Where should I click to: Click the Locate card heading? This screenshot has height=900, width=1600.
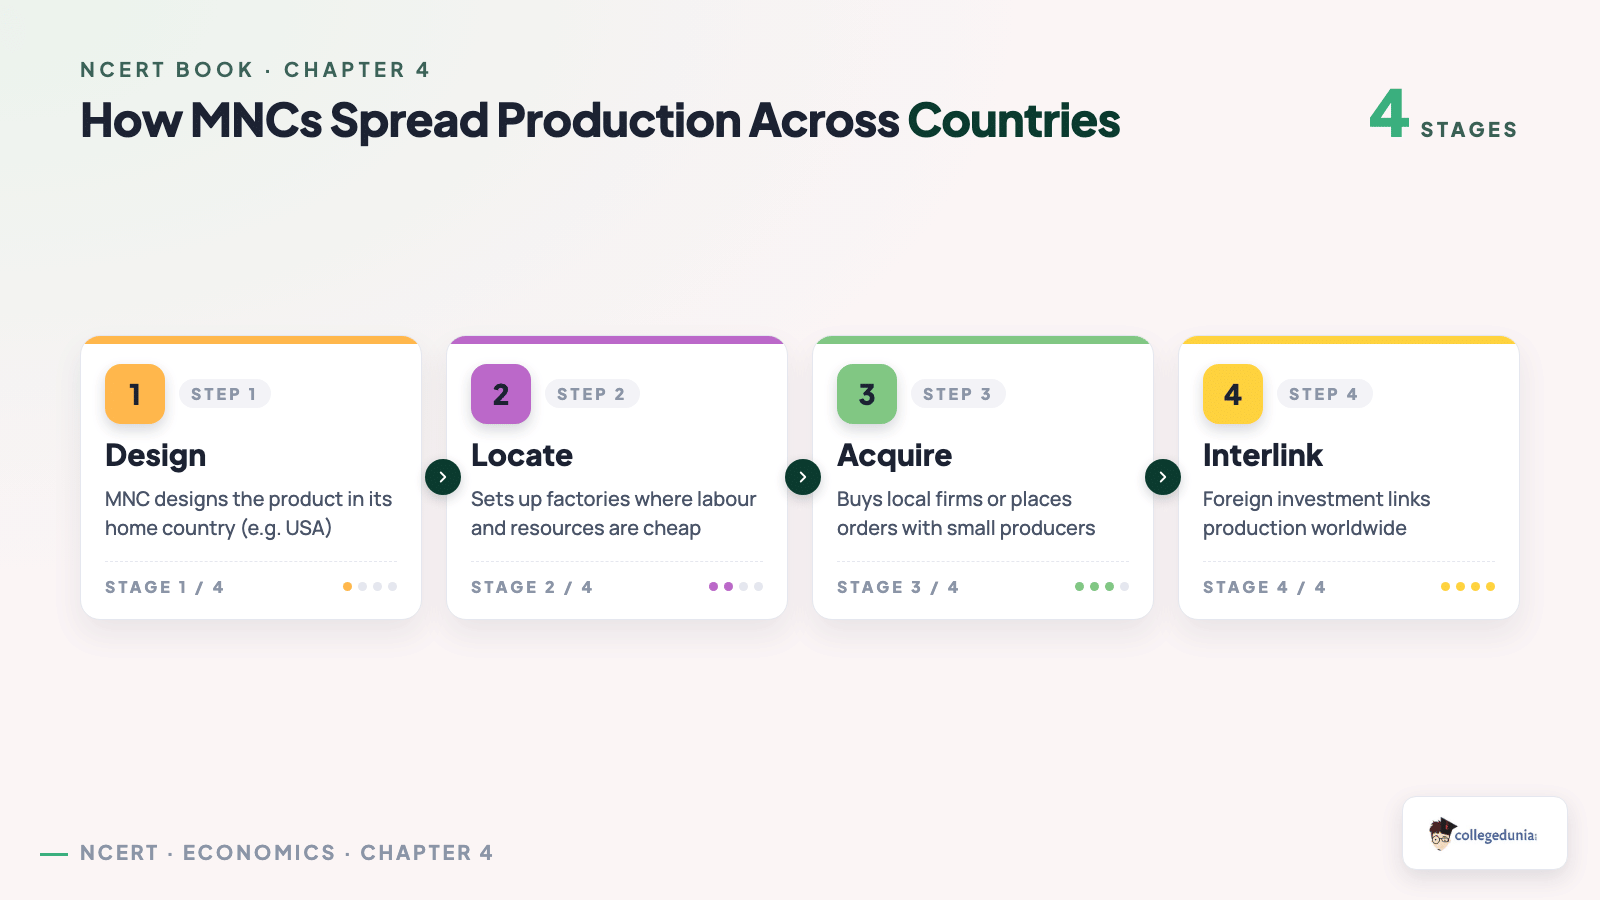pyautogui.click(x=522, y=456)
